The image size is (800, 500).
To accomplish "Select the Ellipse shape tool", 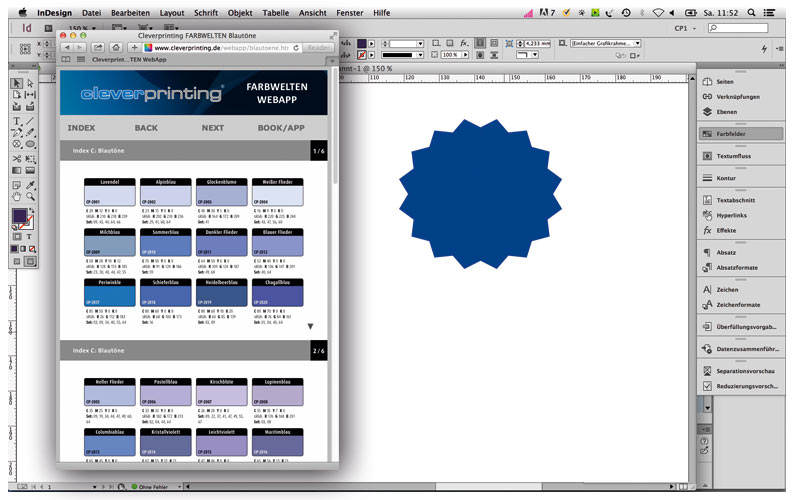I will click(x=31, y=144).
